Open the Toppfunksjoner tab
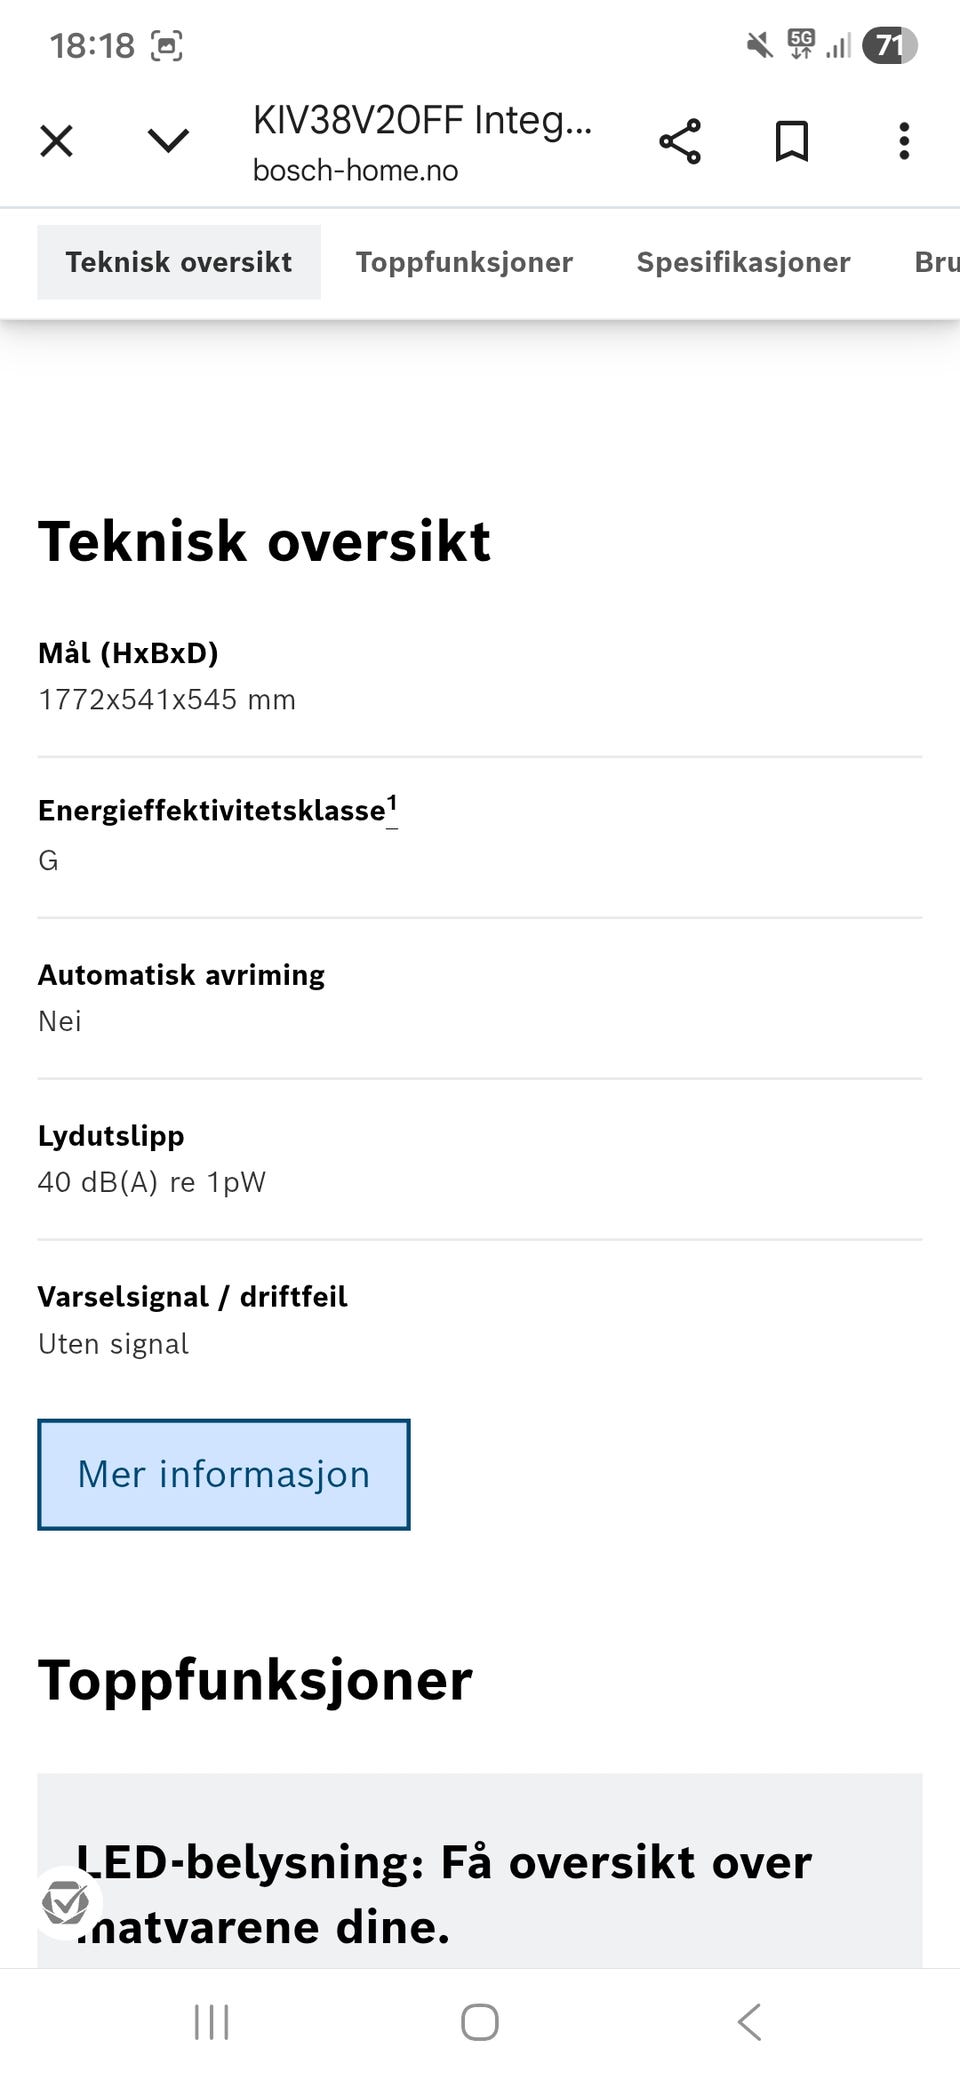 pos(463,261)
